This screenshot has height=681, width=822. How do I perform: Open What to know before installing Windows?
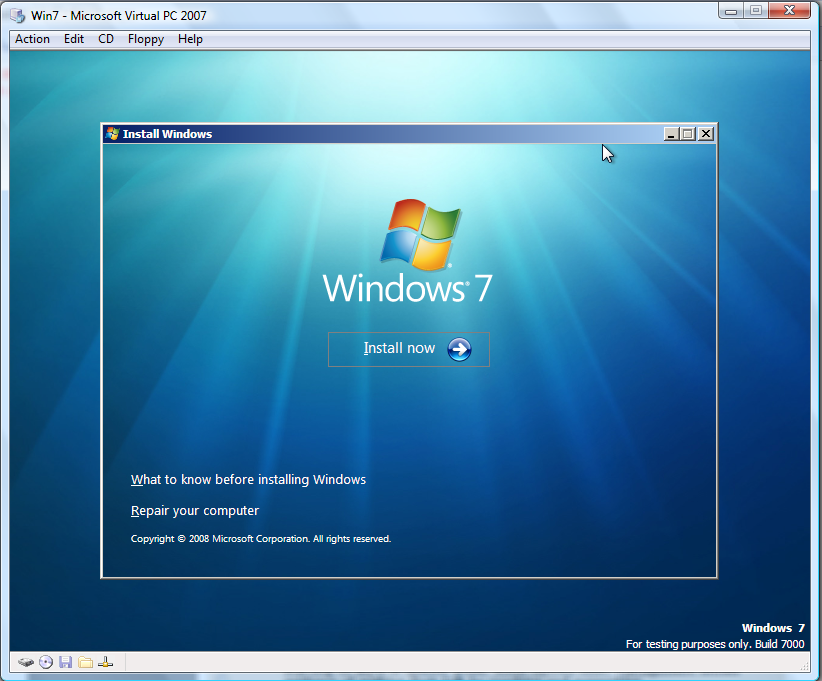(x=248, y=479)
